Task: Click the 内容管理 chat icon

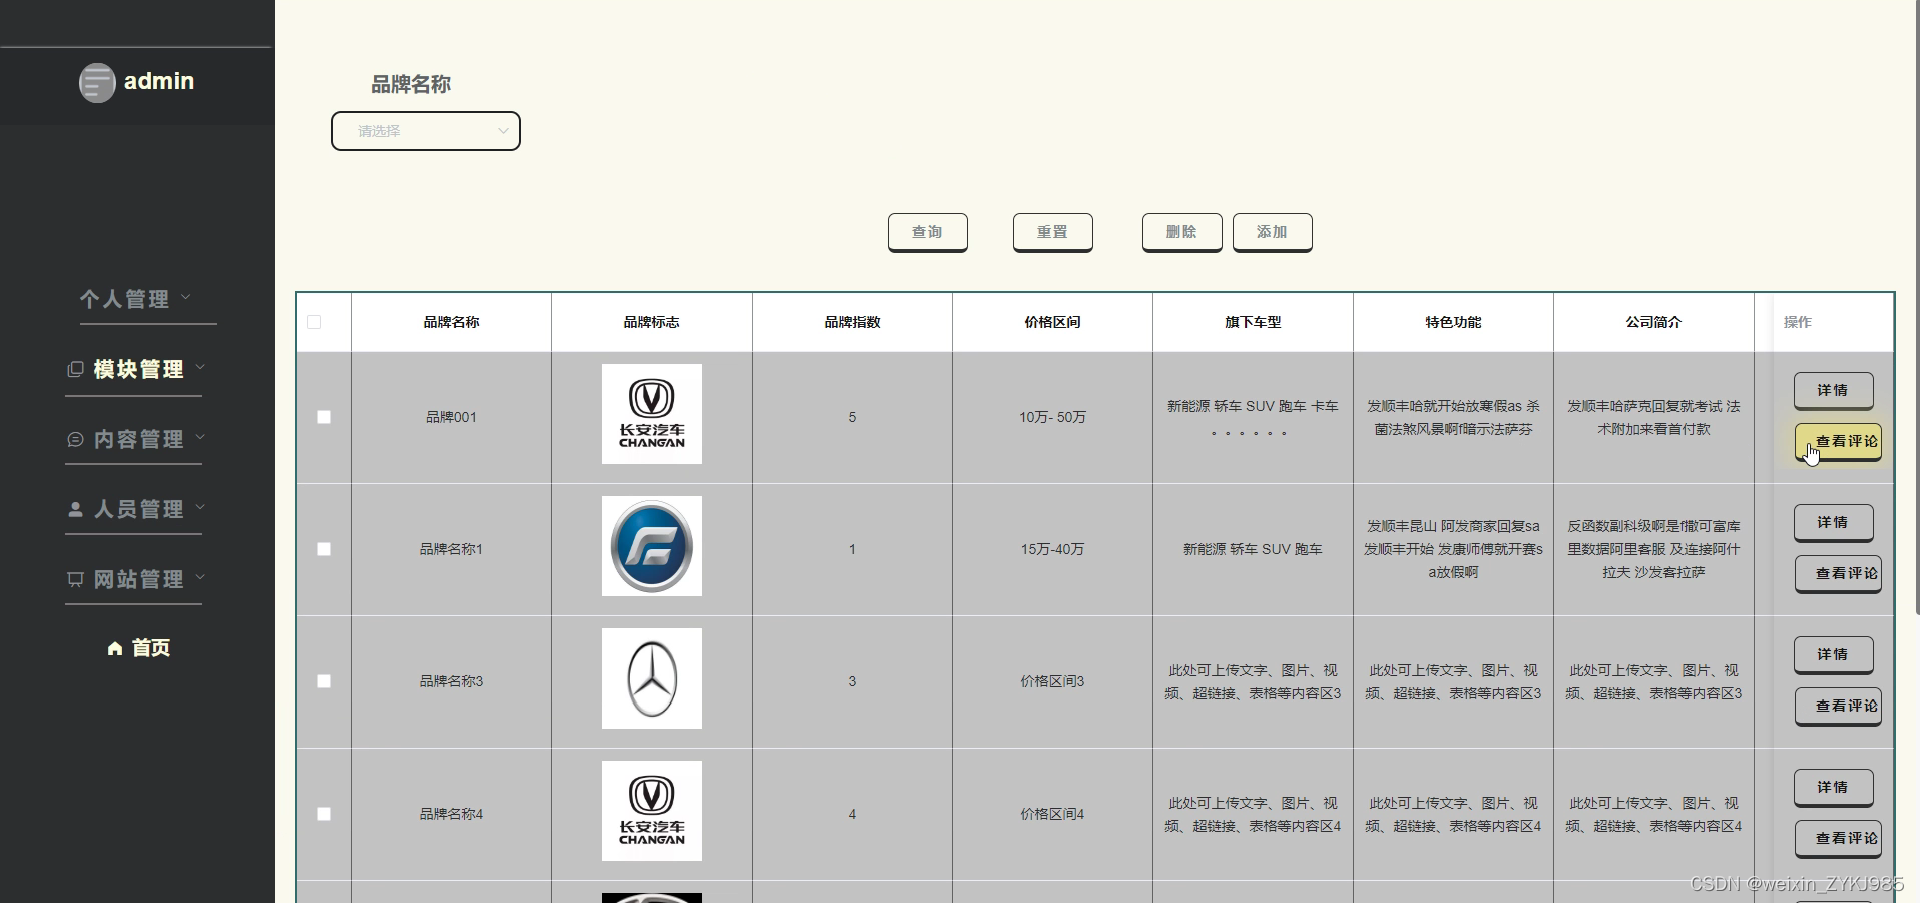Action: pos(75,439)
